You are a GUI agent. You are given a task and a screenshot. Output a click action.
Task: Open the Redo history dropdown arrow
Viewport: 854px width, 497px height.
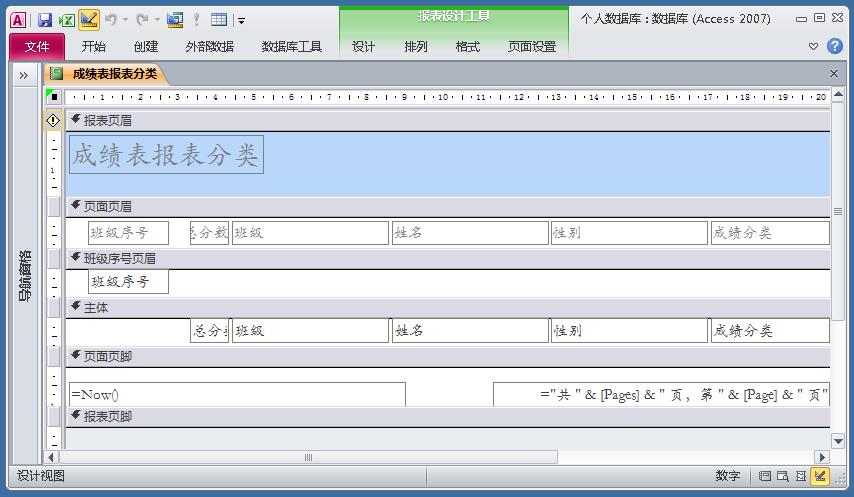point(157,20)
